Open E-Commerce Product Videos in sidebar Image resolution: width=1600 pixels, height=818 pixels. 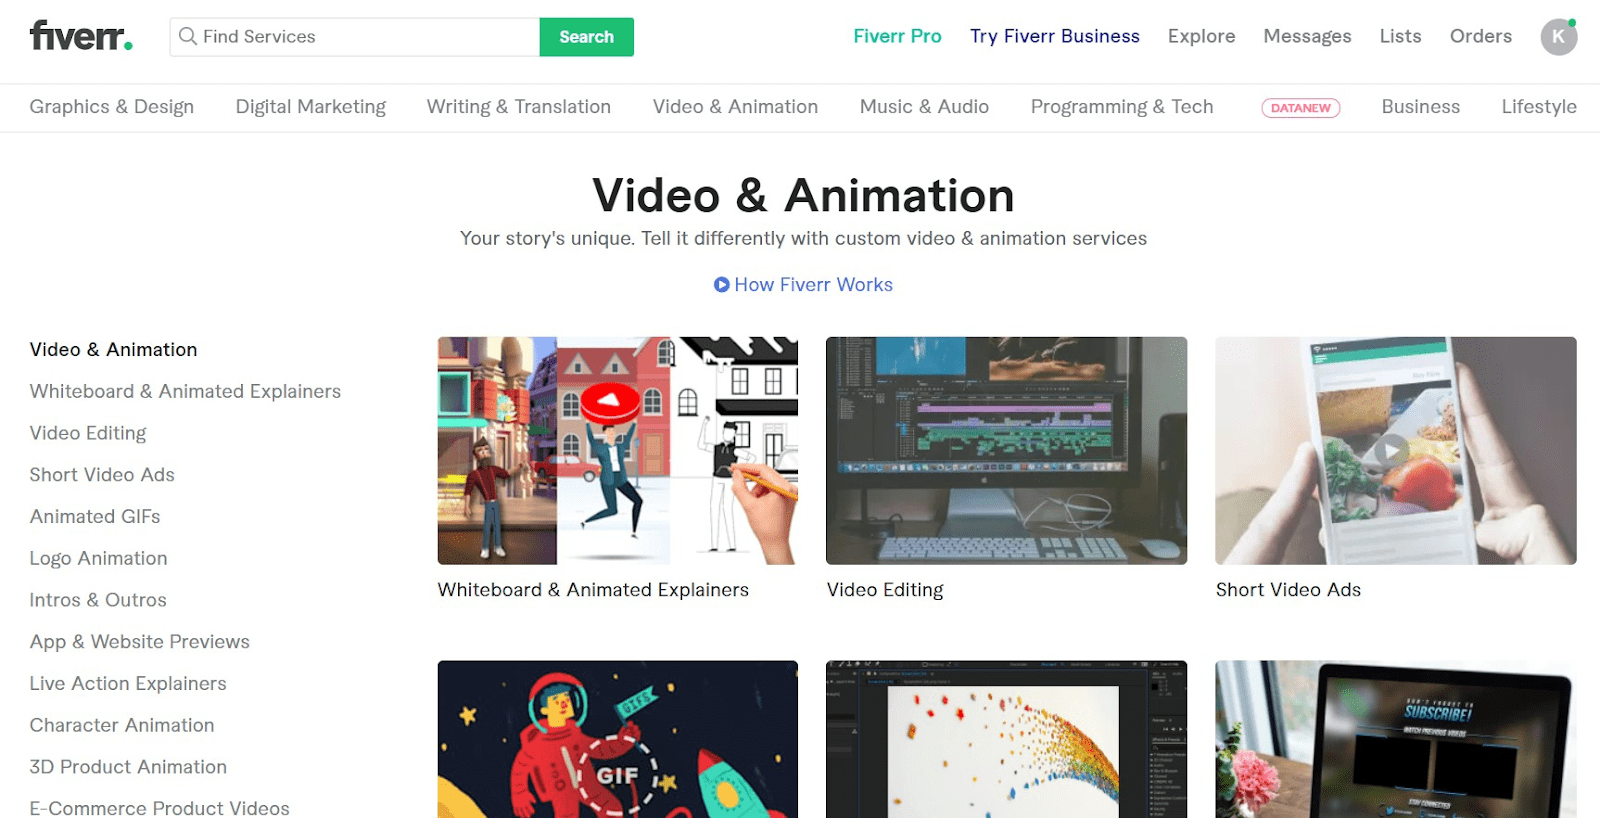(x=159, y=808)
